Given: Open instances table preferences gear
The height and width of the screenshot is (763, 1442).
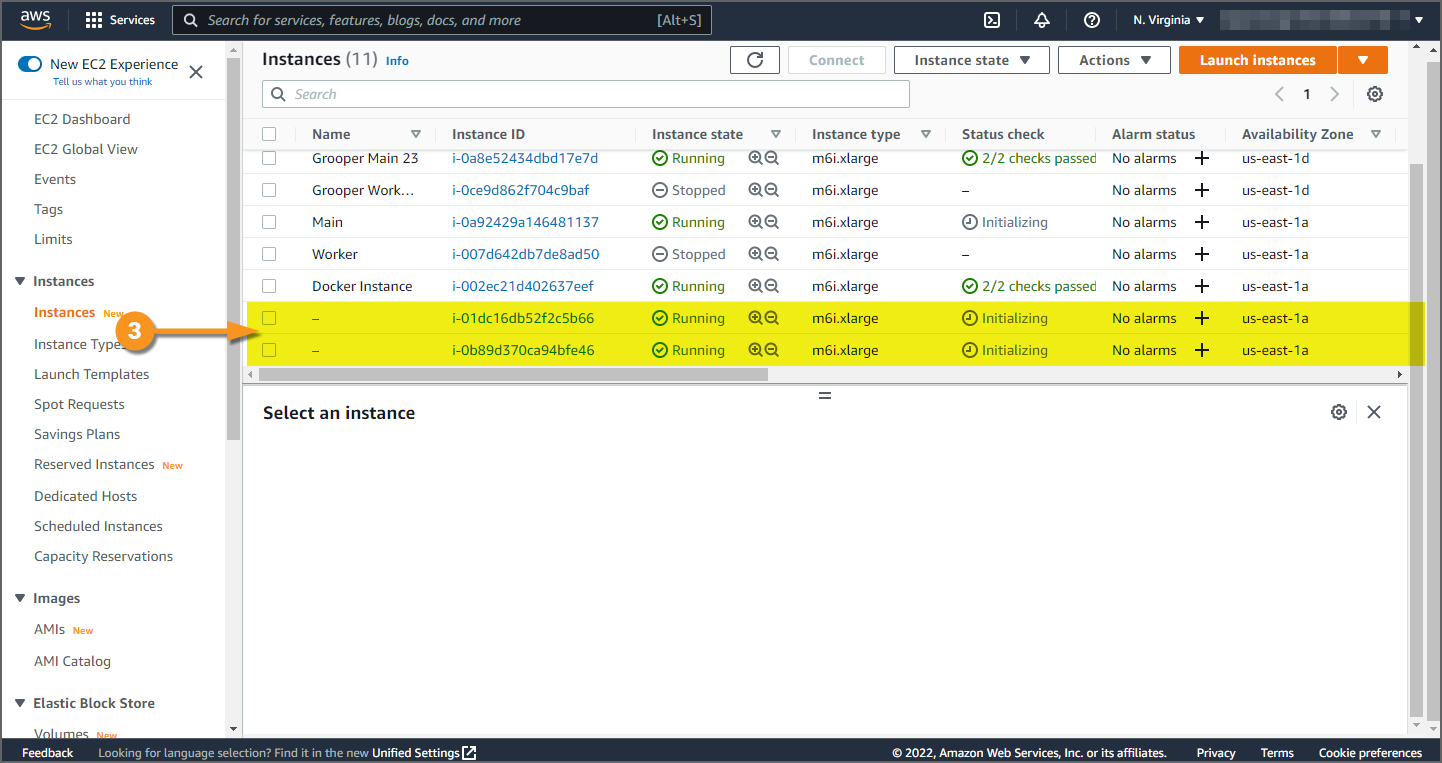Looking at the screenshot, I should [x=1375, y=94].
